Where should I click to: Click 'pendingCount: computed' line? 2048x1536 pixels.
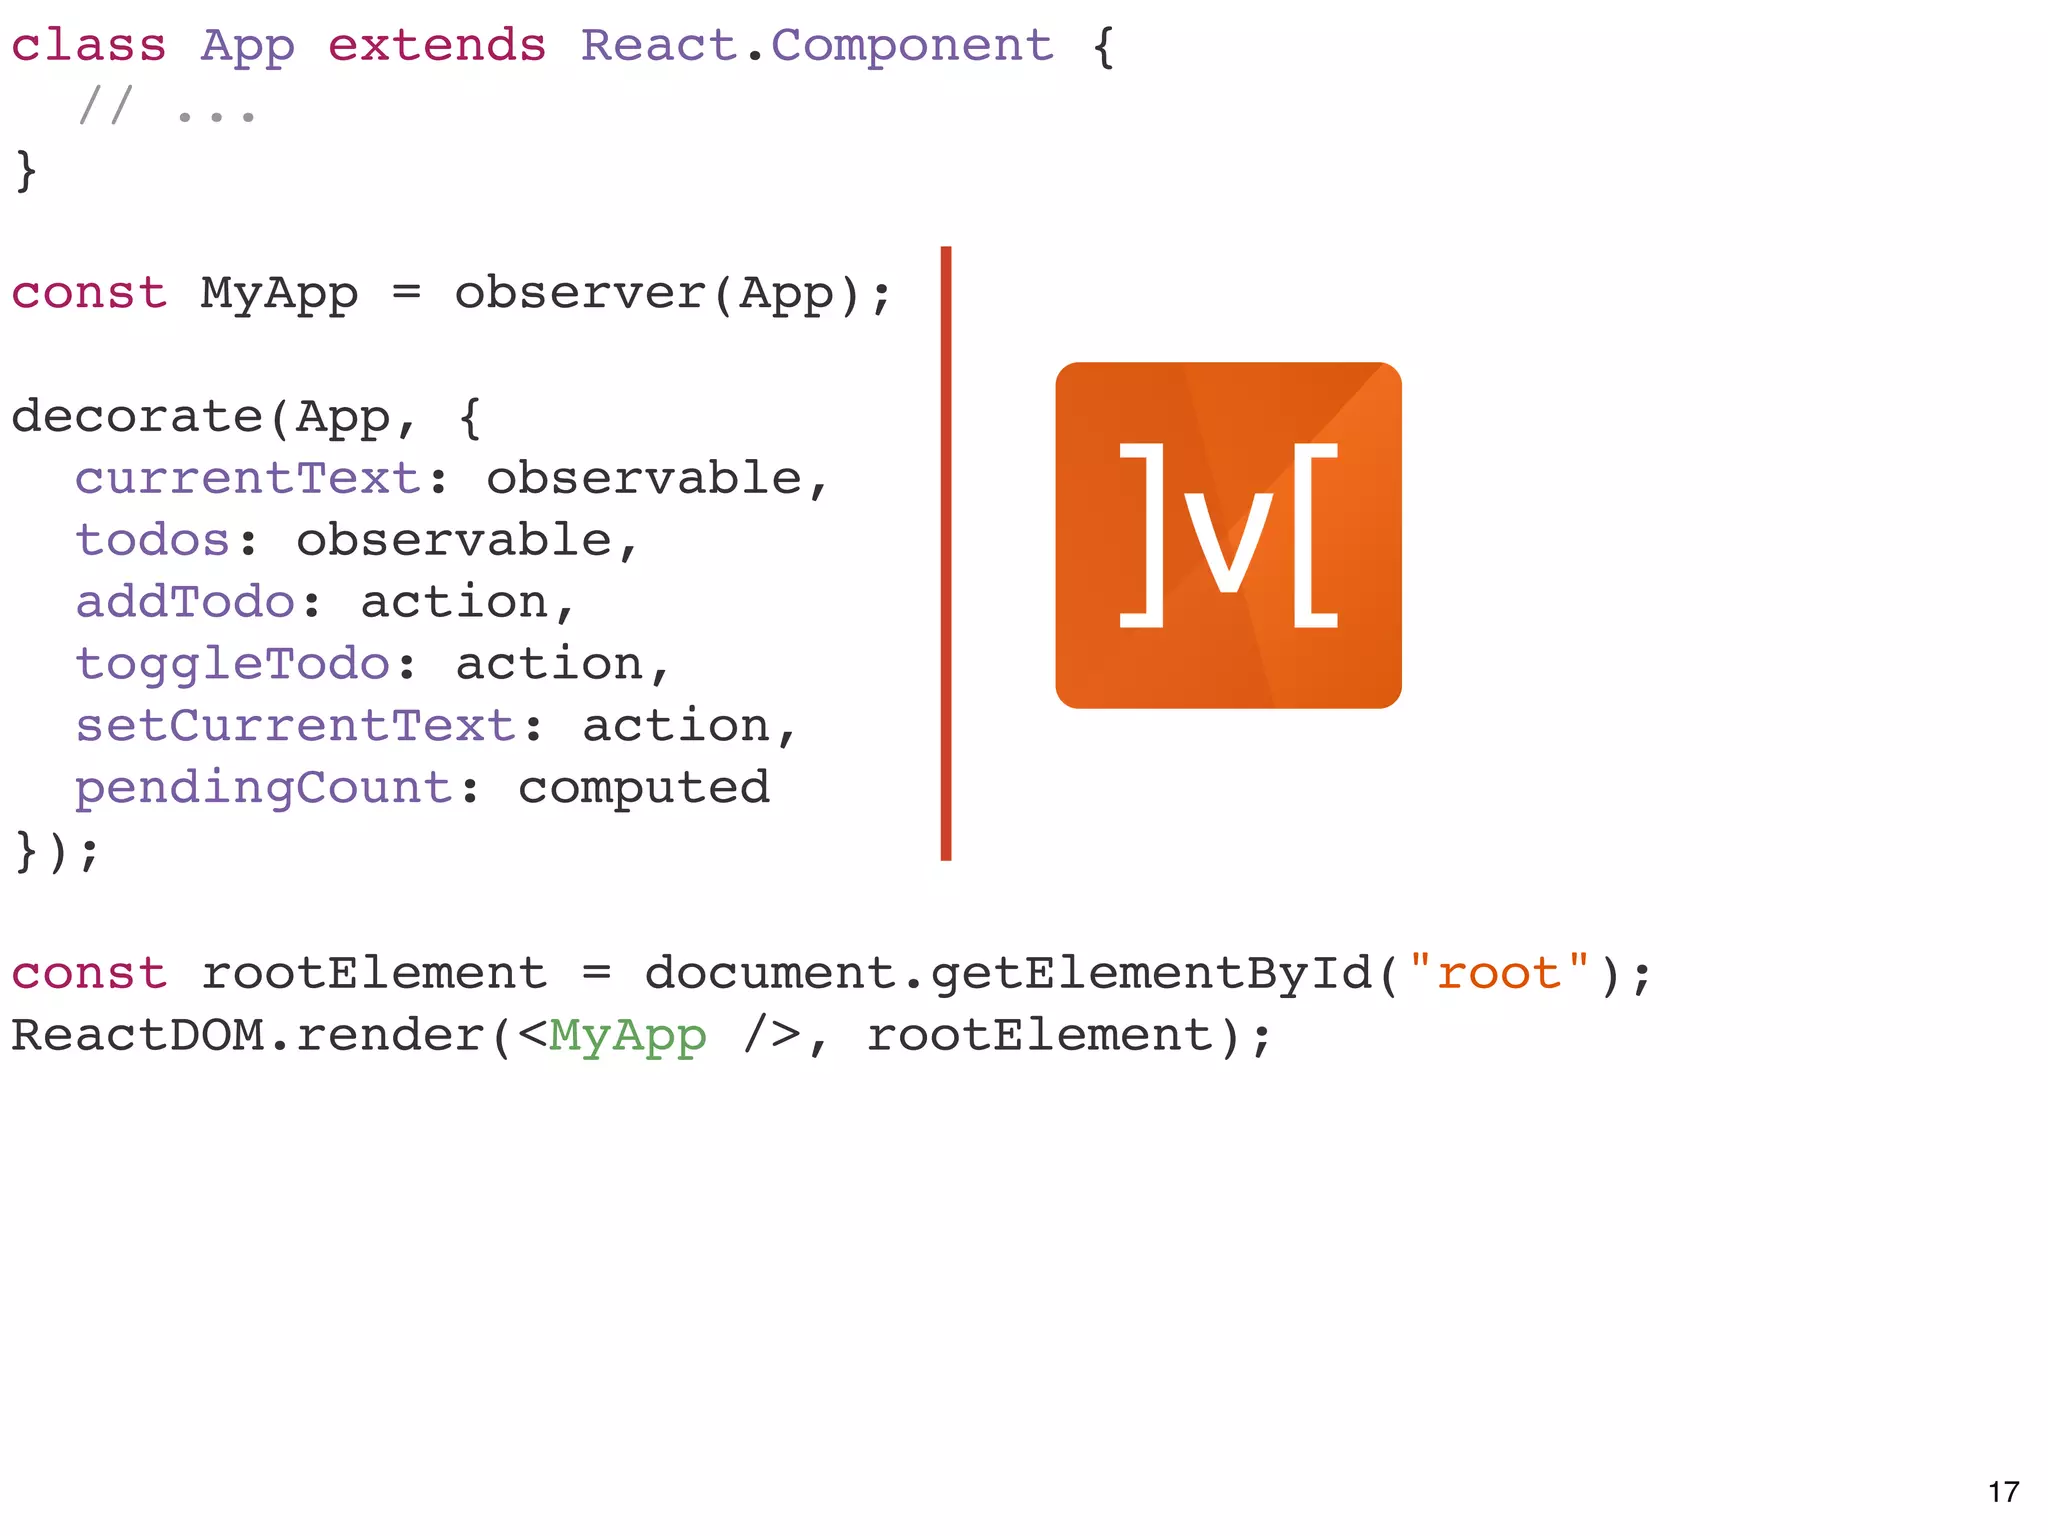pos(422,790)
